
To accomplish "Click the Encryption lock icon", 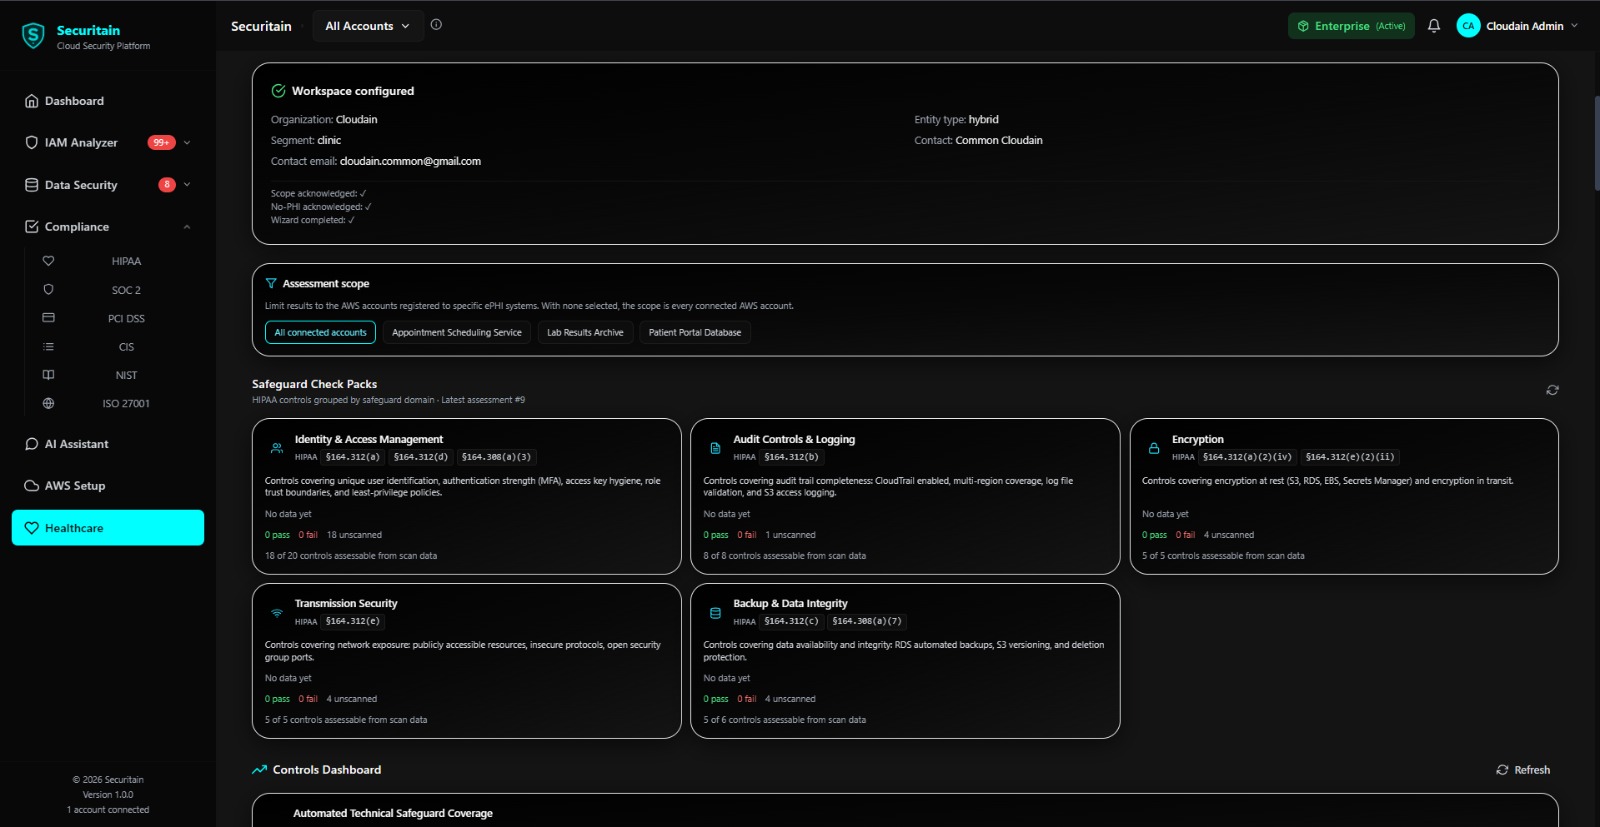I will pyautogui.click(x=1154, y=448).
